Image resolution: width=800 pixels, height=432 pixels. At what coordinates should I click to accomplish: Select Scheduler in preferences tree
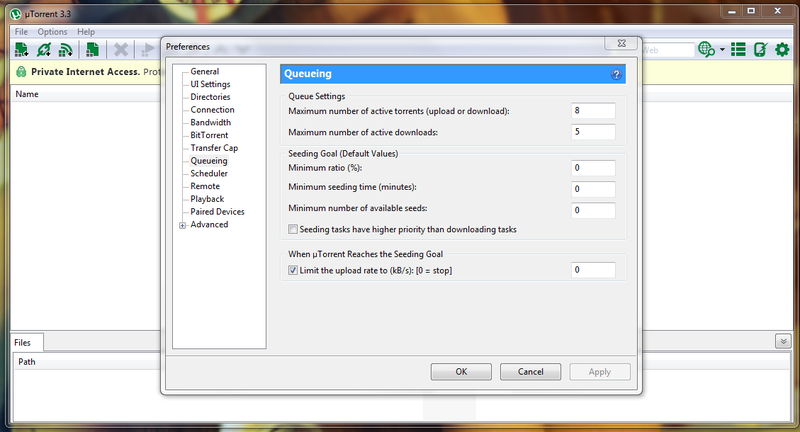click(x=209, y=173)
